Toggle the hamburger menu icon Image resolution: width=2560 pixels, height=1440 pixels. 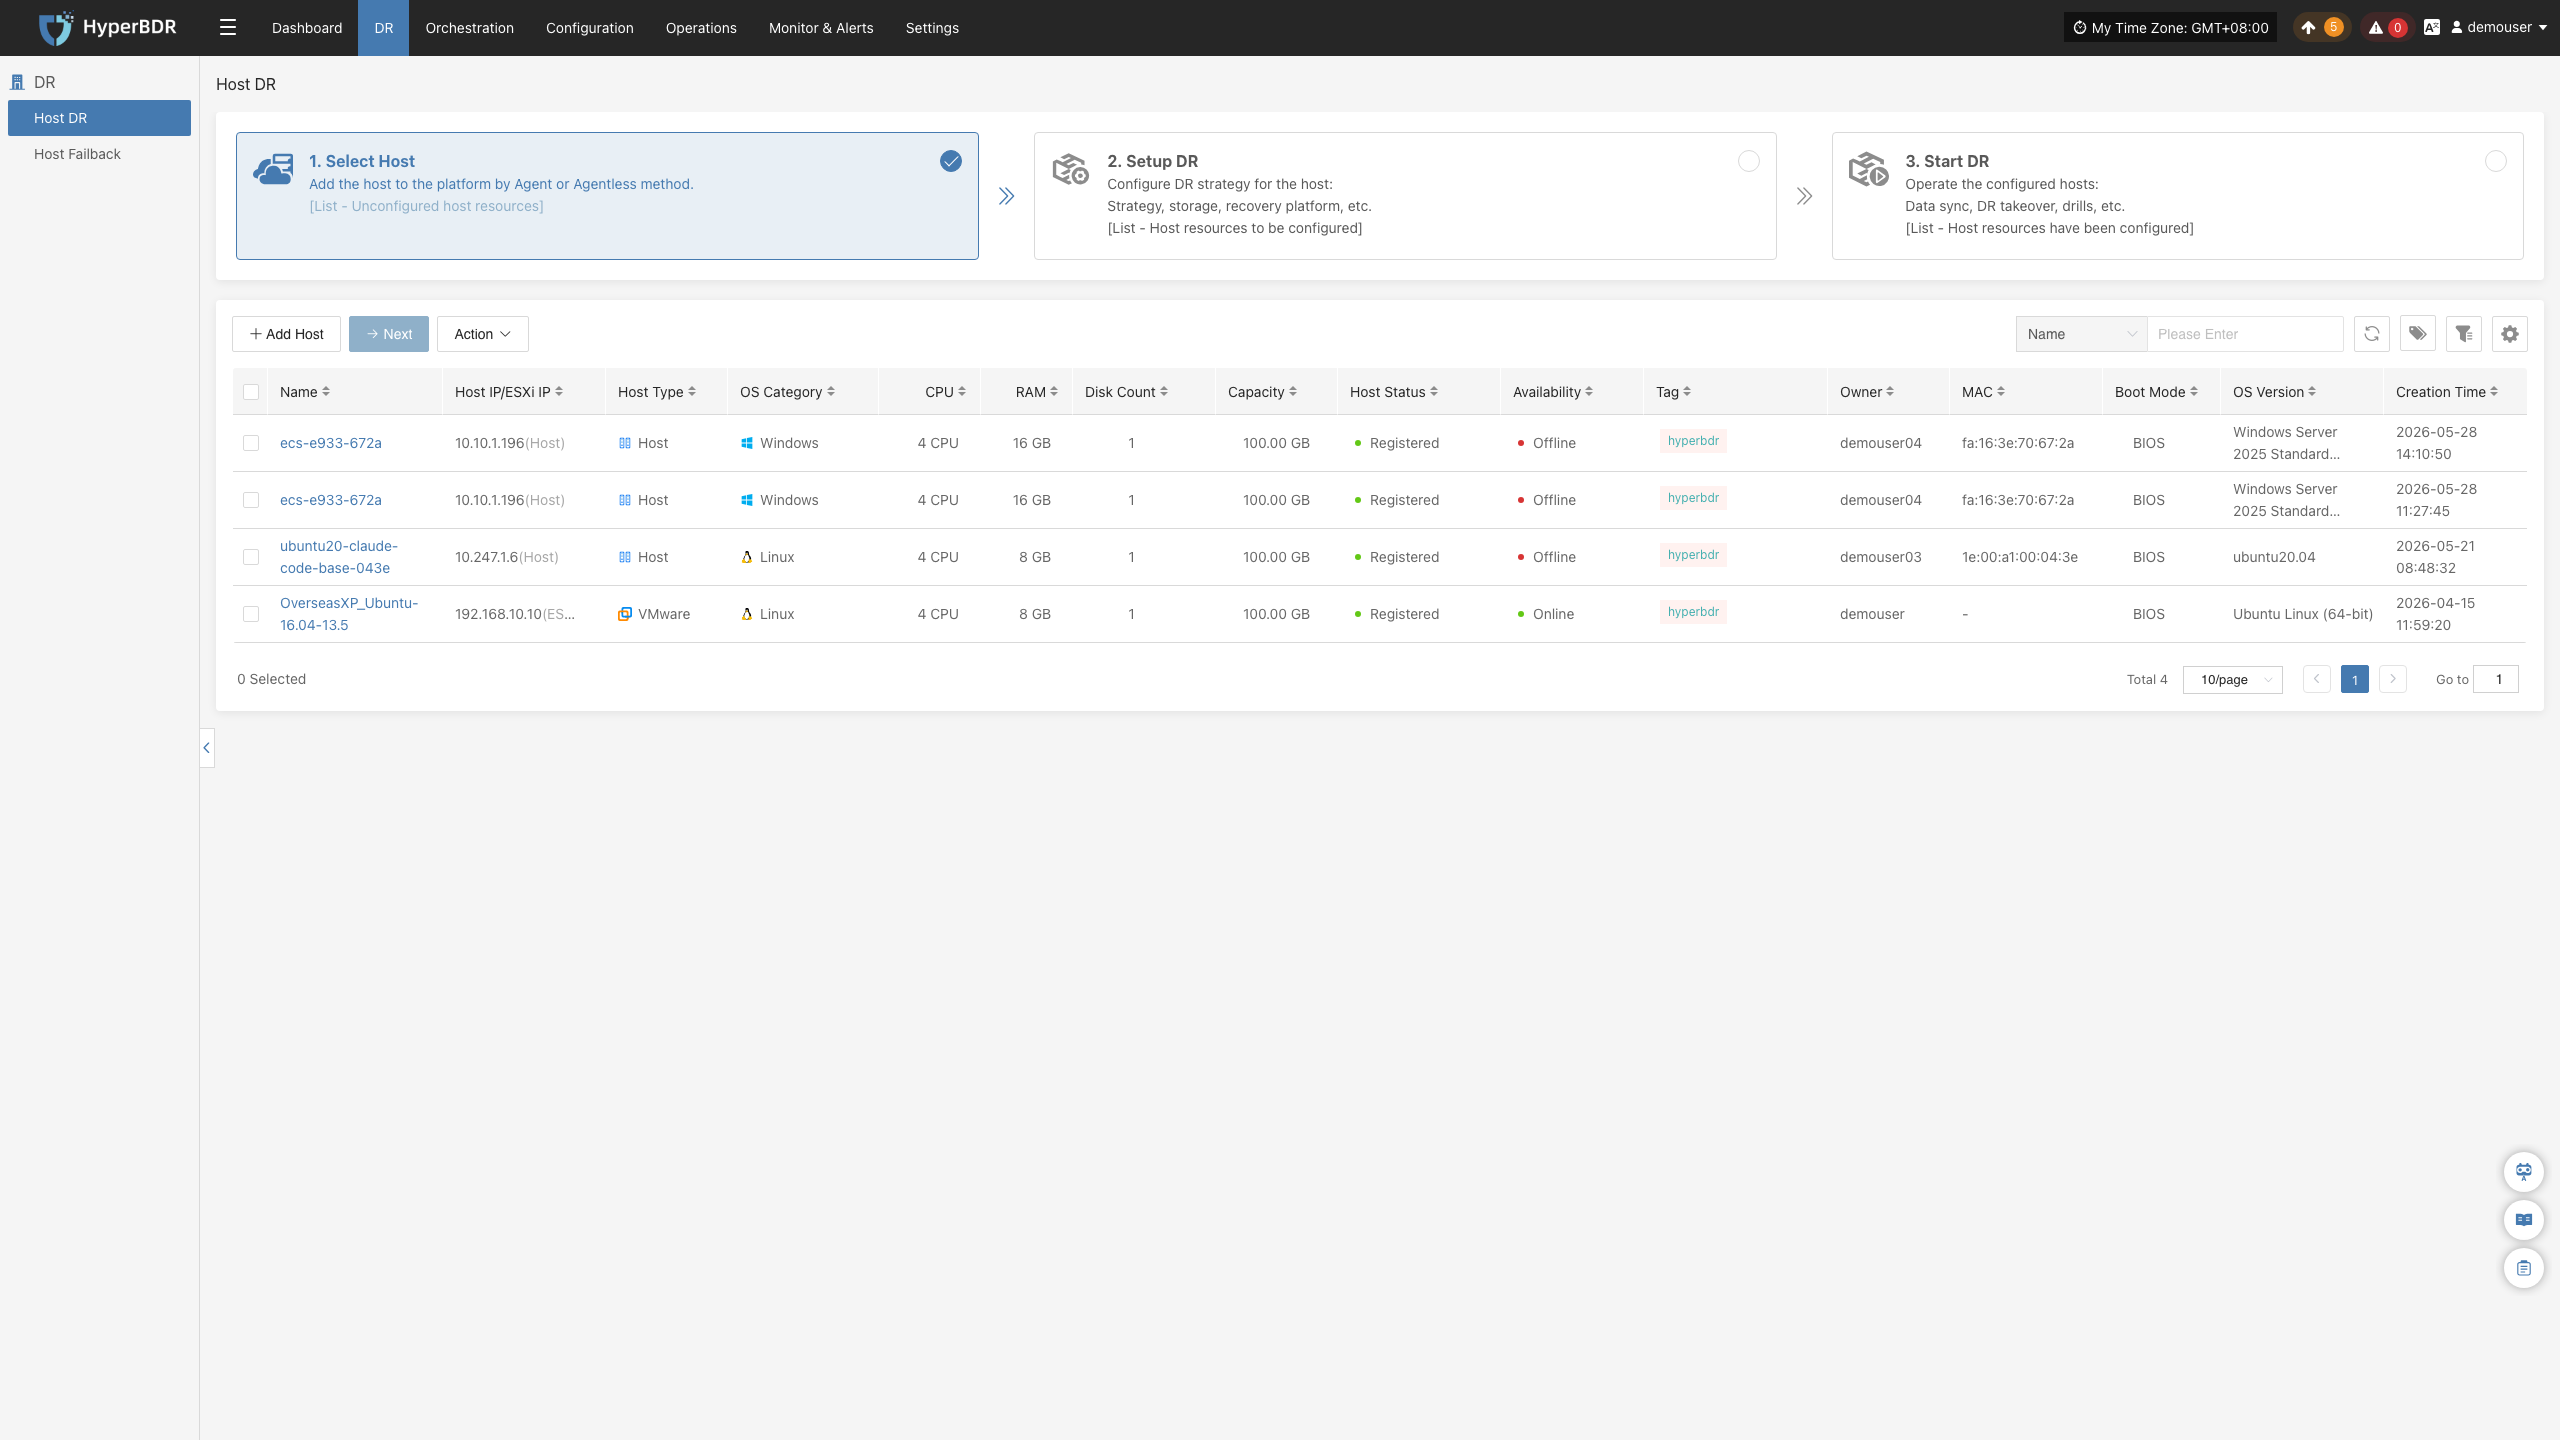tap(228, 28)
